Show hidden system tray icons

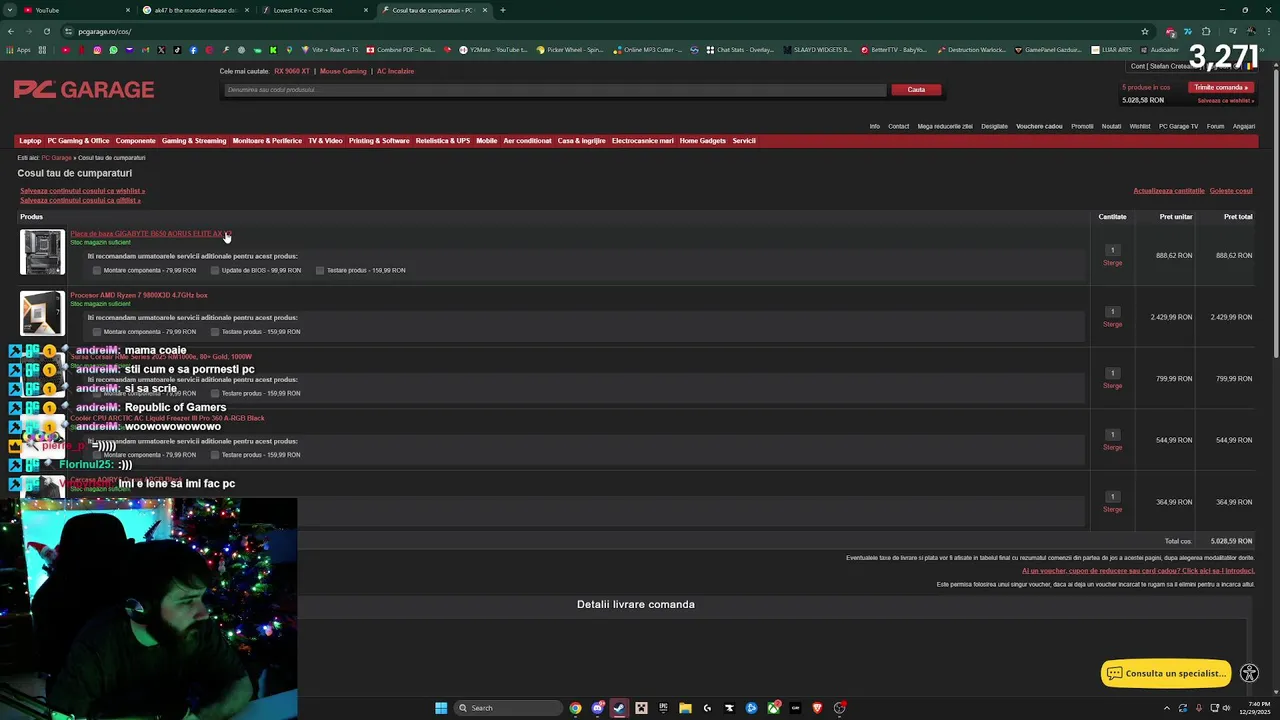1168,708
